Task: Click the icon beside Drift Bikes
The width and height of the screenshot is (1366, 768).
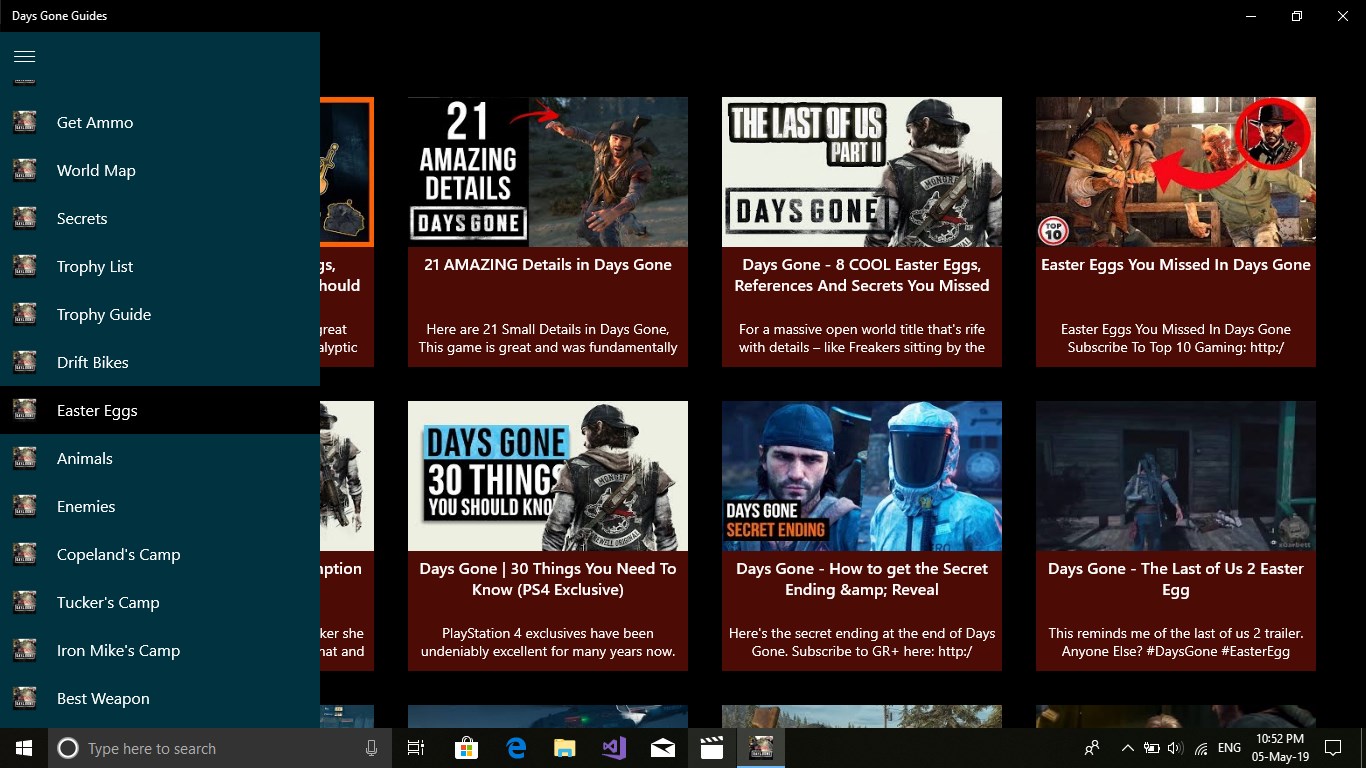Action: 25,363
